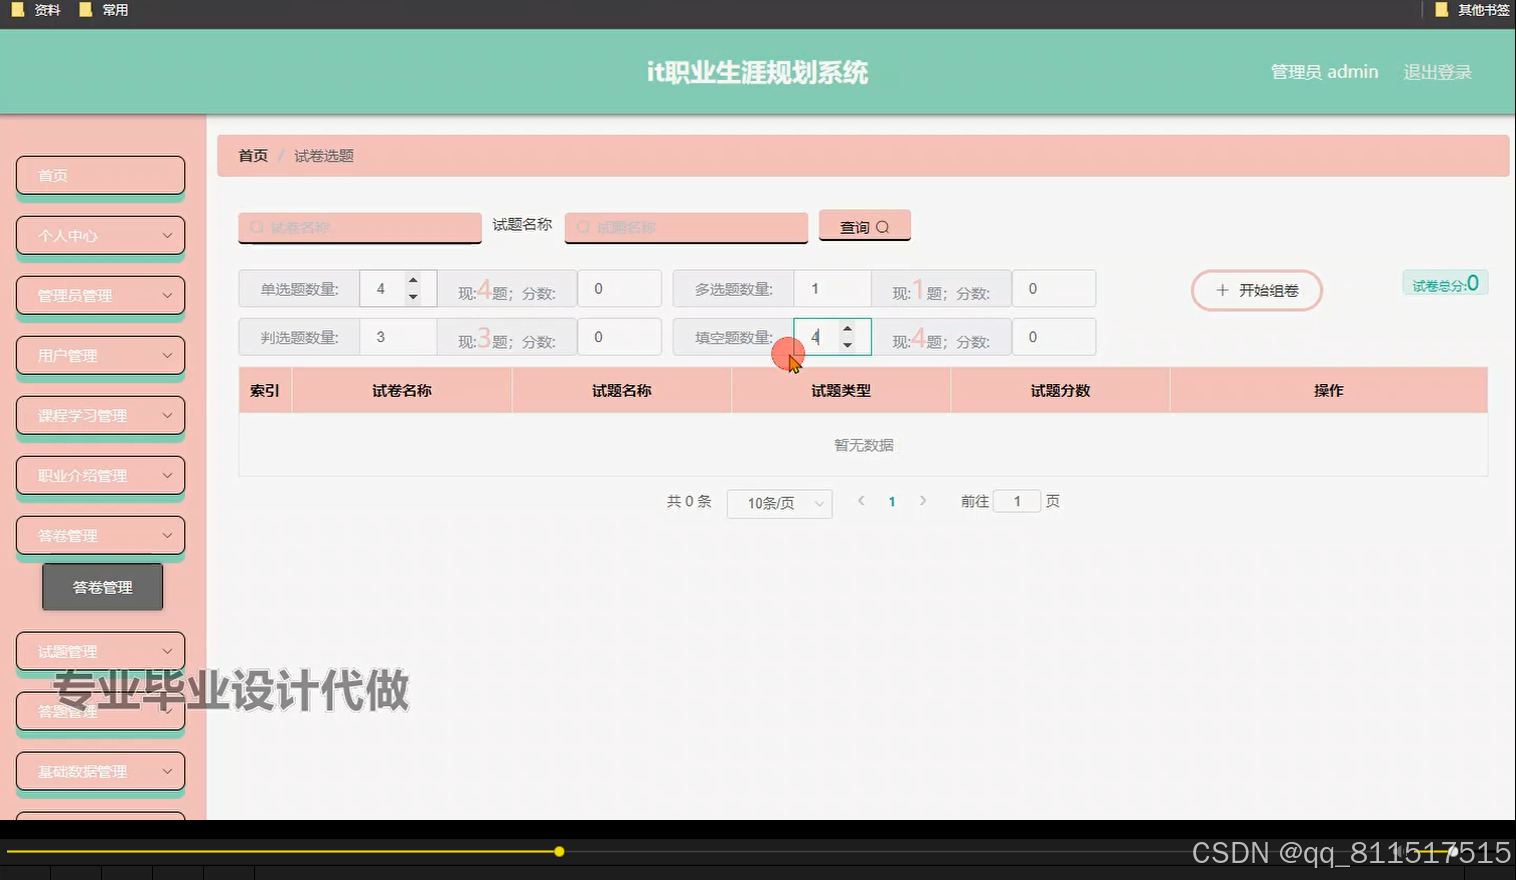Click 退出登录 to log out
The height and width of the screenshot is (880, 1516).
[x=1437, y=71]
